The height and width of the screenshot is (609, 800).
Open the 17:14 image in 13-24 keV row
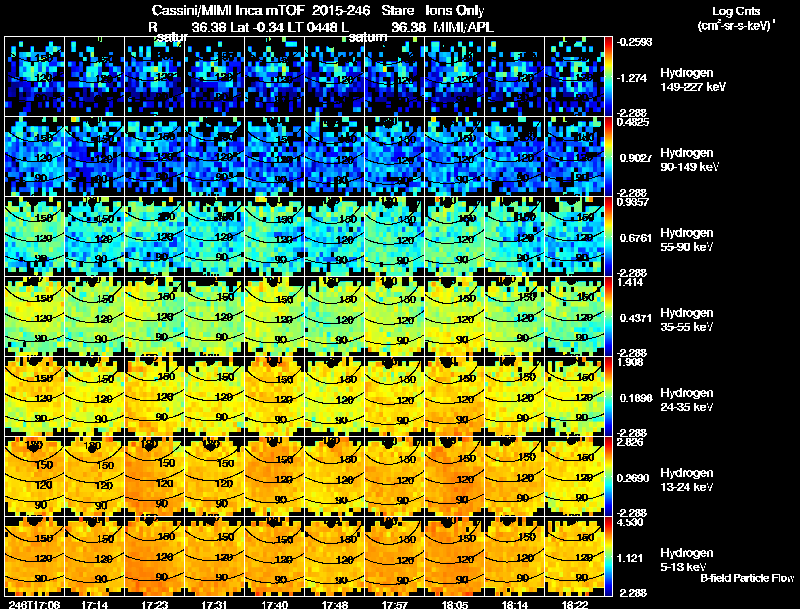point(94,477)
